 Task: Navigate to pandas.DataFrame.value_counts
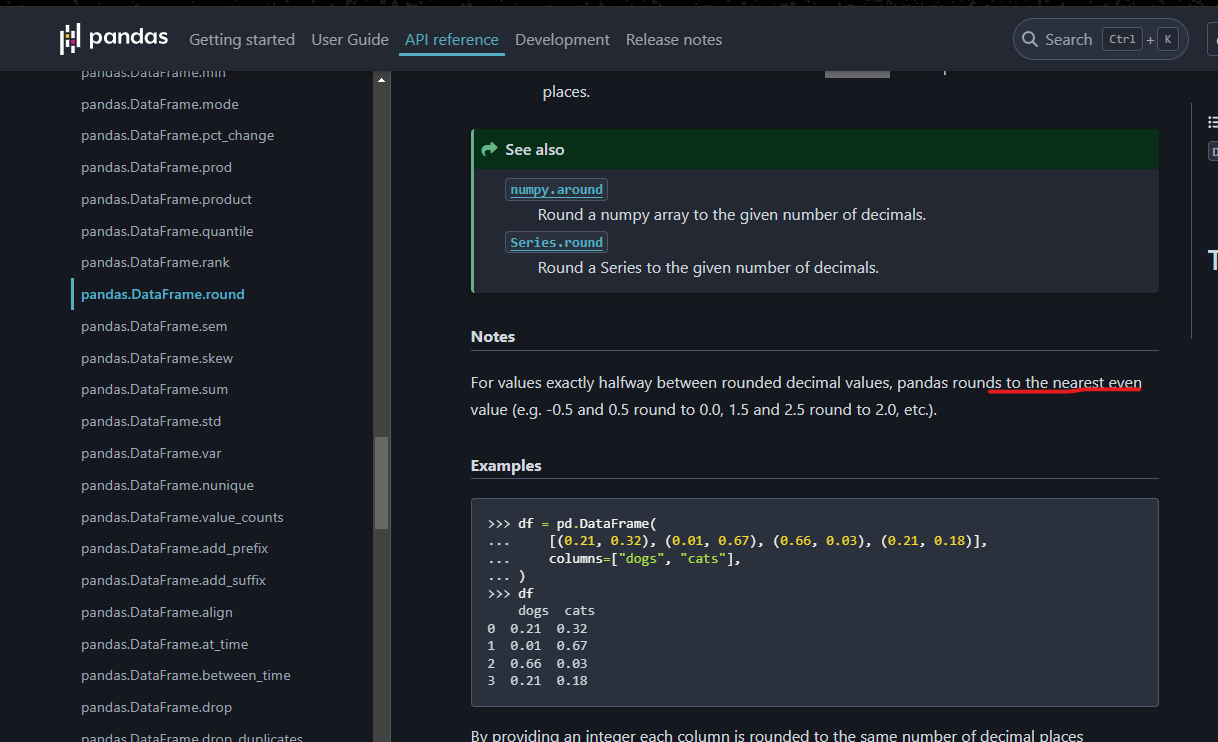(182, 517)
